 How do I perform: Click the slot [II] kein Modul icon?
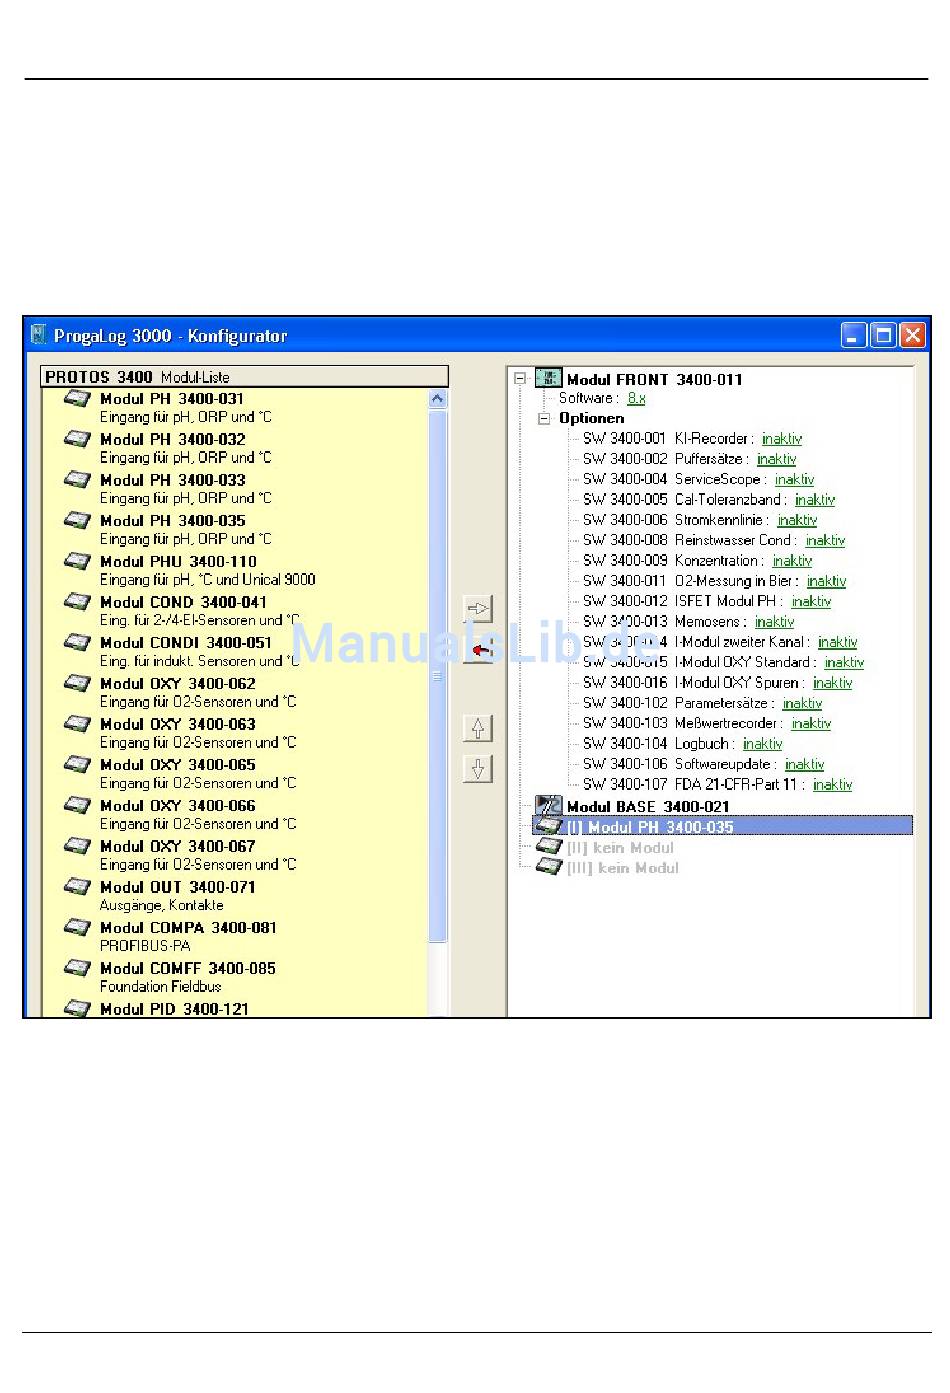tap(549, 847)
